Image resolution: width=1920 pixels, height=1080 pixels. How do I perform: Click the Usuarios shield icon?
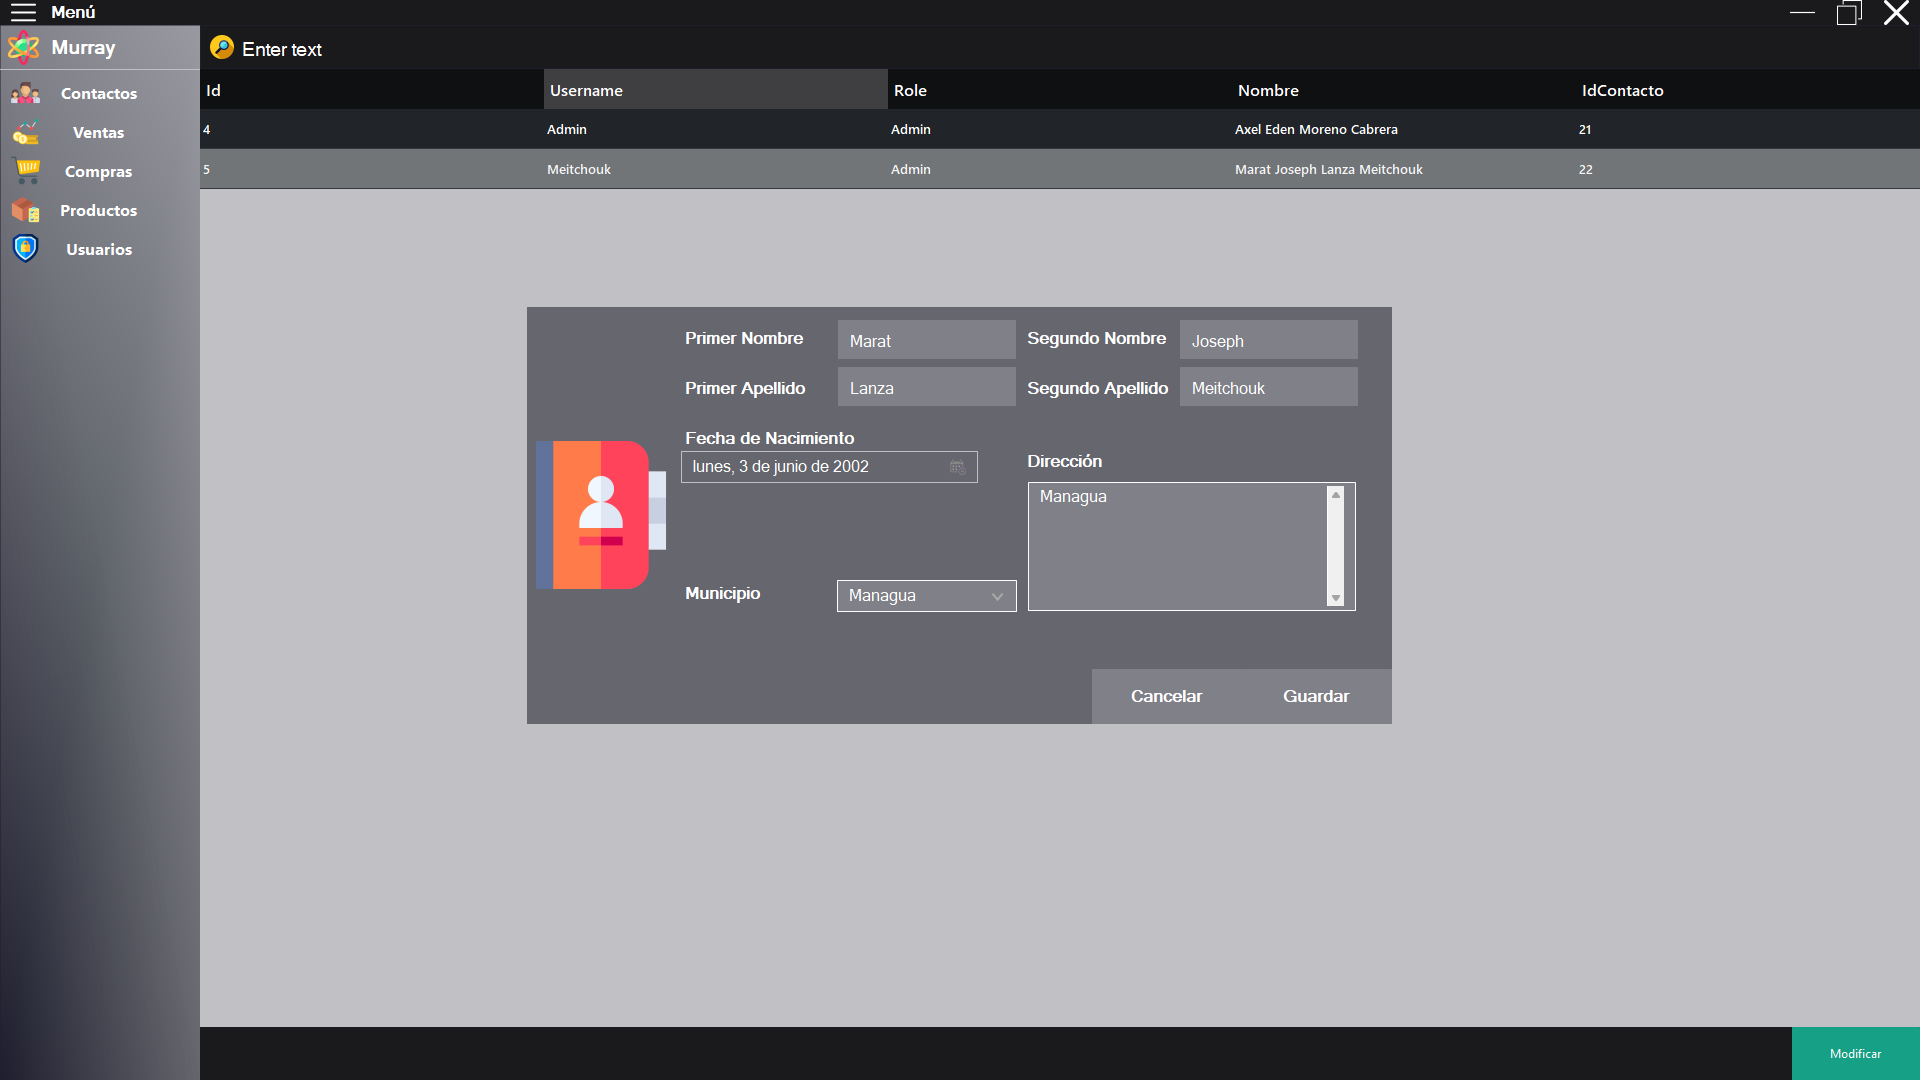26,249
